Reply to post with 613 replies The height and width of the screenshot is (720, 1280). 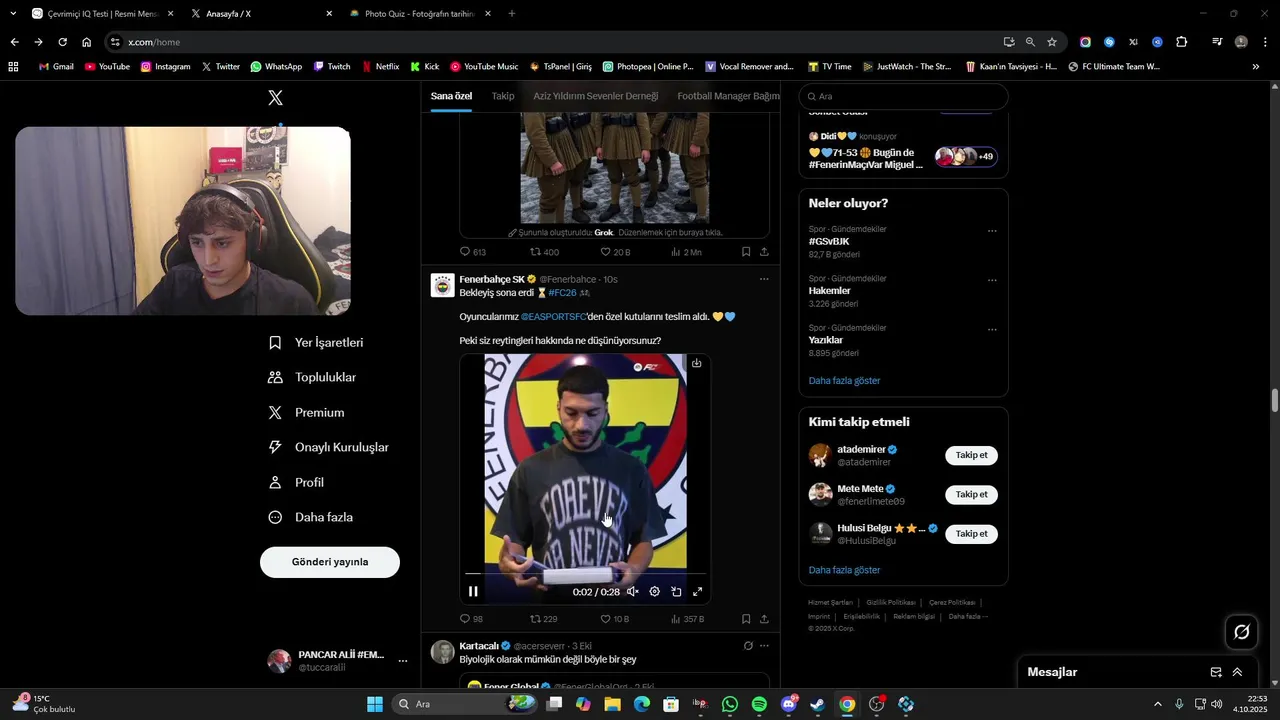472,252
